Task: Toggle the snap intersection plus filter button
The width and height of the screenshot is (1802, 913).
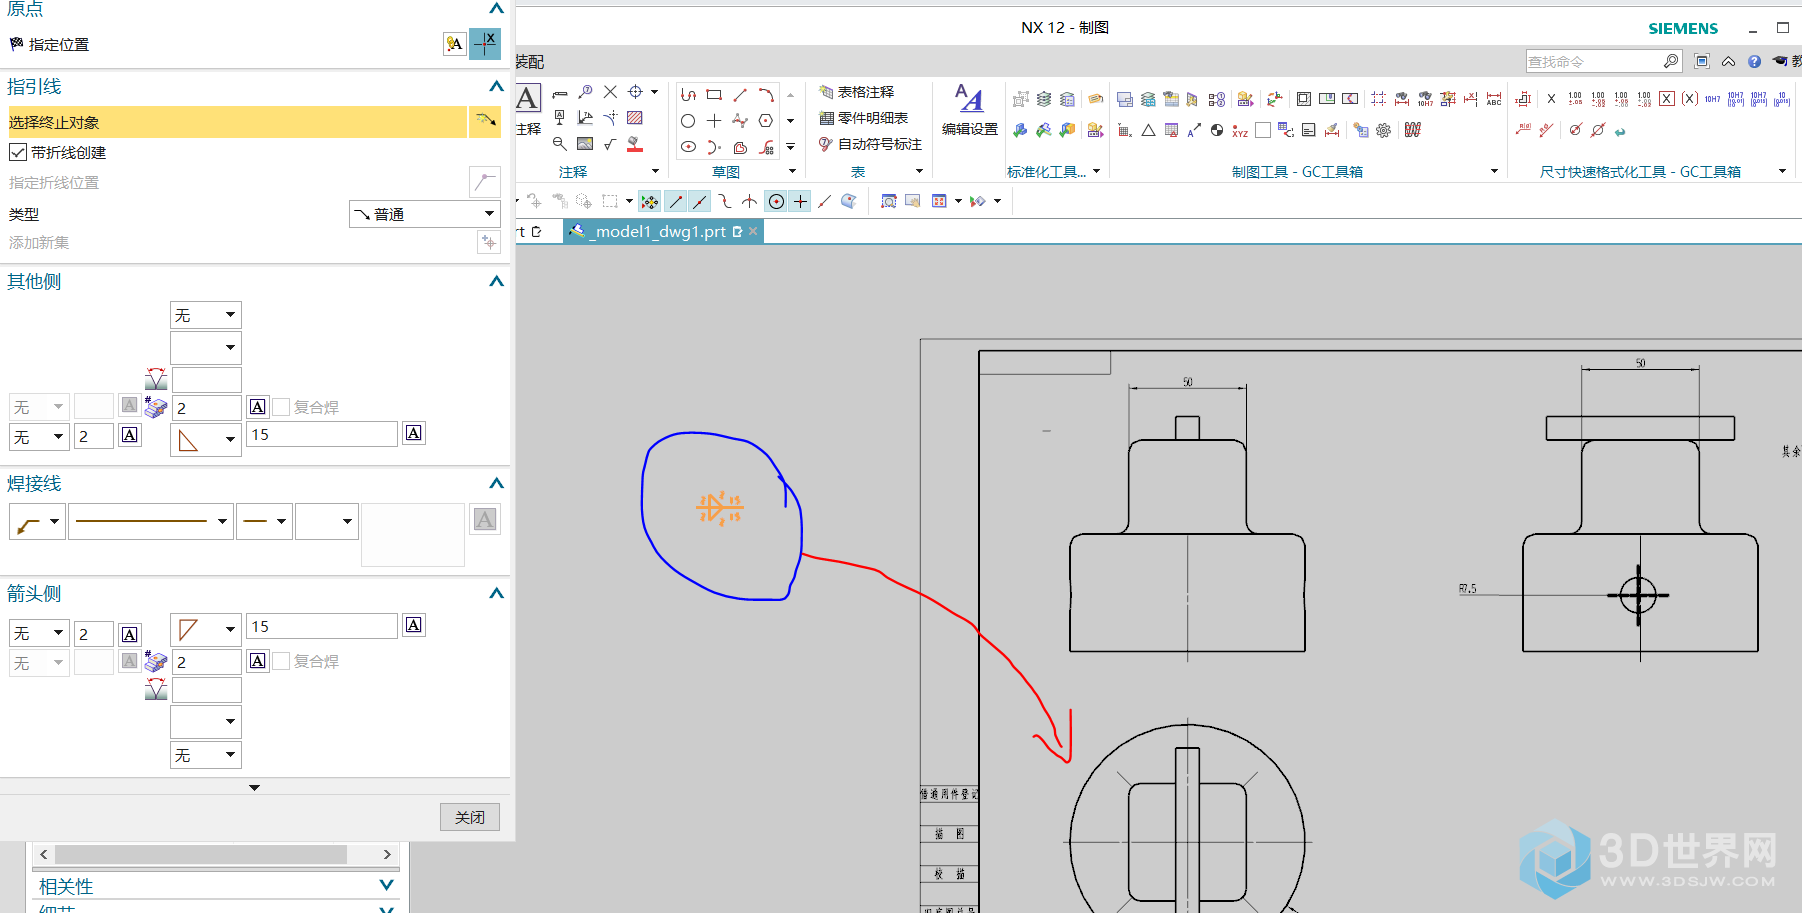Action: coord(800,202)
